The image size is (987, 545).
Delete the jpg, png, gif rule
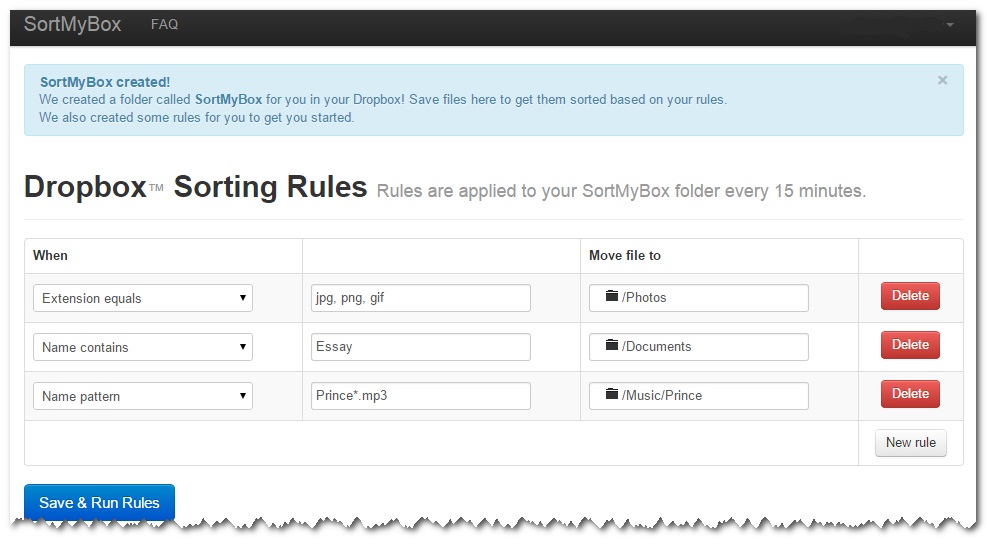(910, 296)
